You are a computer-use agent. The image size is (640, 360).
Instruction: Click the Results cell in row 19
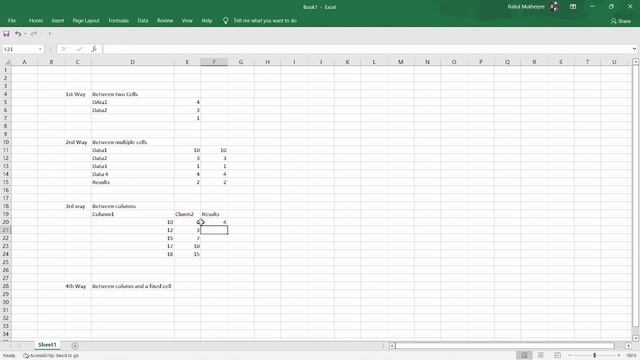pos(214,214)
